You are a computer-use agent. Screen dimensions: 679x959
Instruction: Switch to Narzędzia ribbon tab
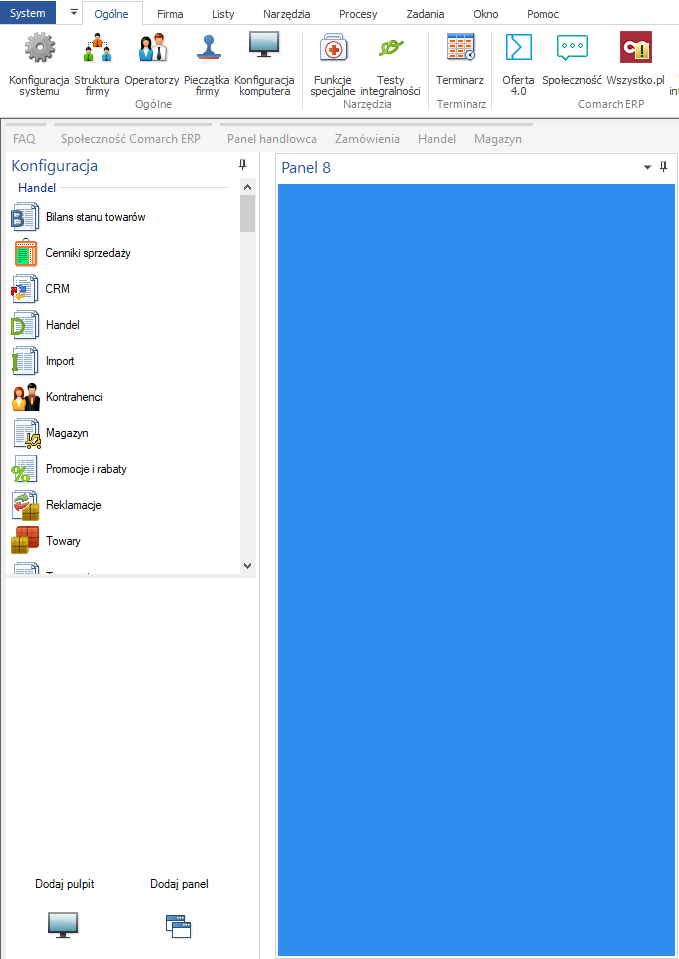286,13
